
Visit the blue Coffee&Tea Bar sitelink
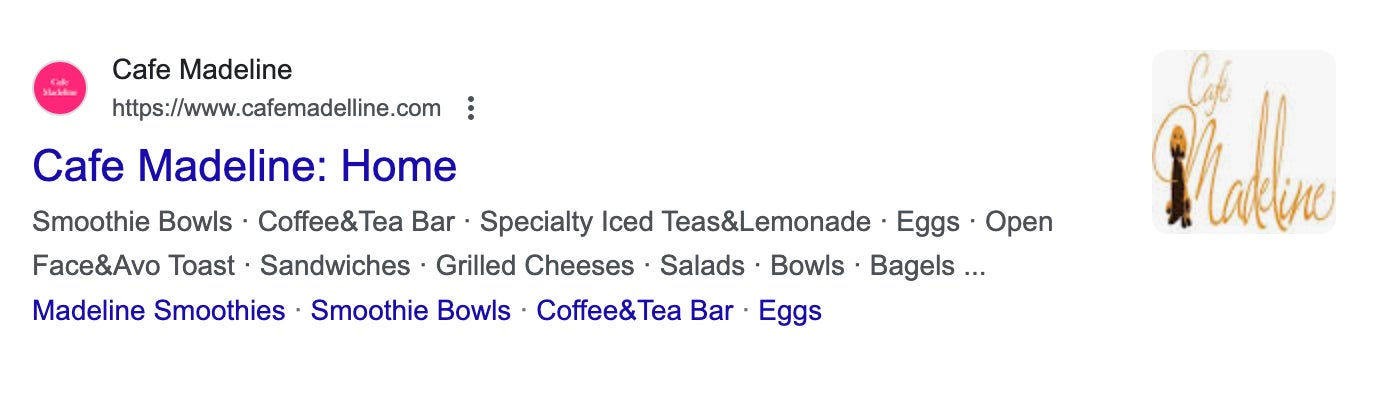[x=634, y=311]
